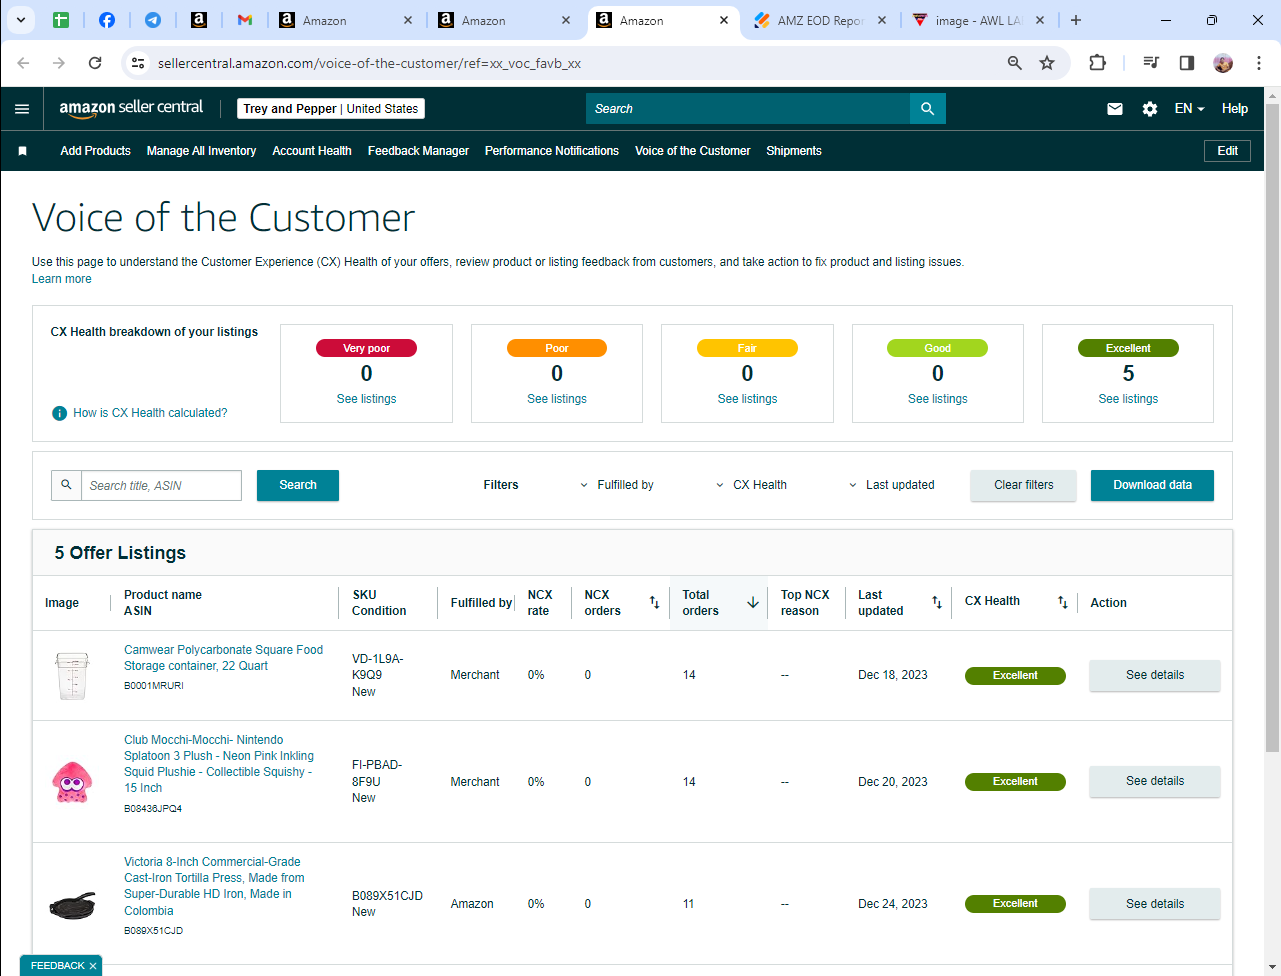Expand the Last updated filter

891,485
